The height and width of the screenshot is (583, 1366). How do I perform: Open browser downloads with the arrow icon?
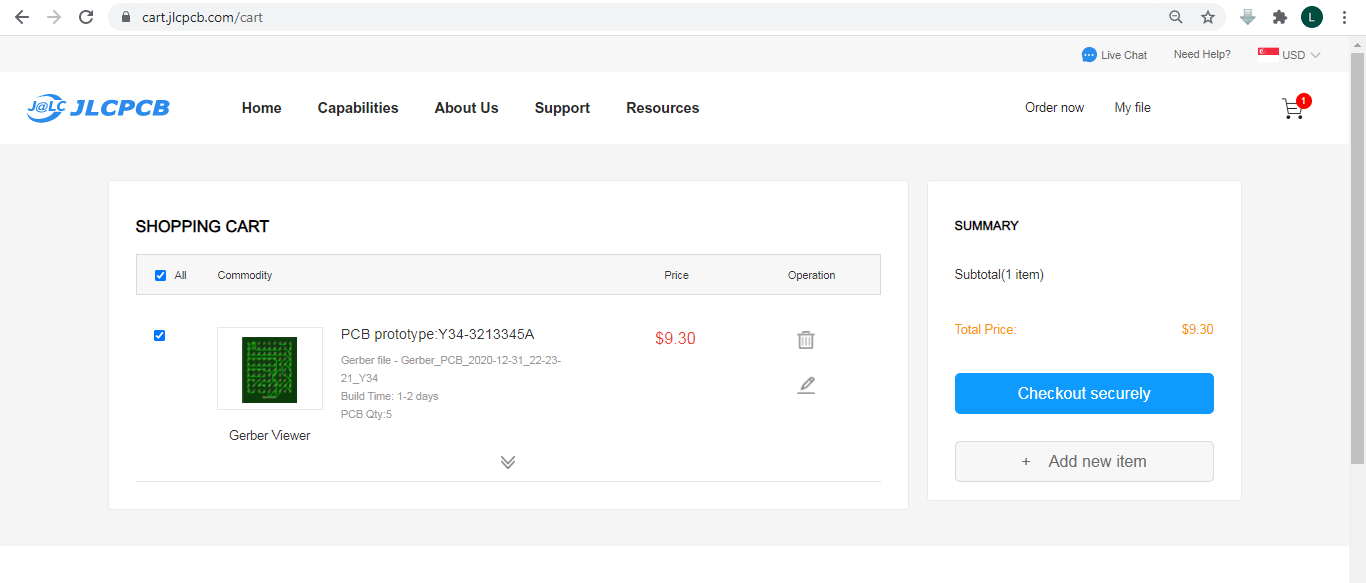click(x=1246, y=17)
